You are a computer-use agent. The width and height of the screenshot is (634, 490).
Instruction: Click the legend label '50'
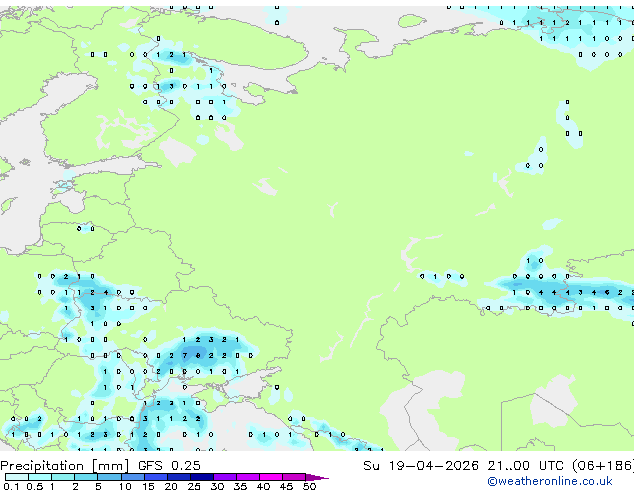click(x=309, y=486)
